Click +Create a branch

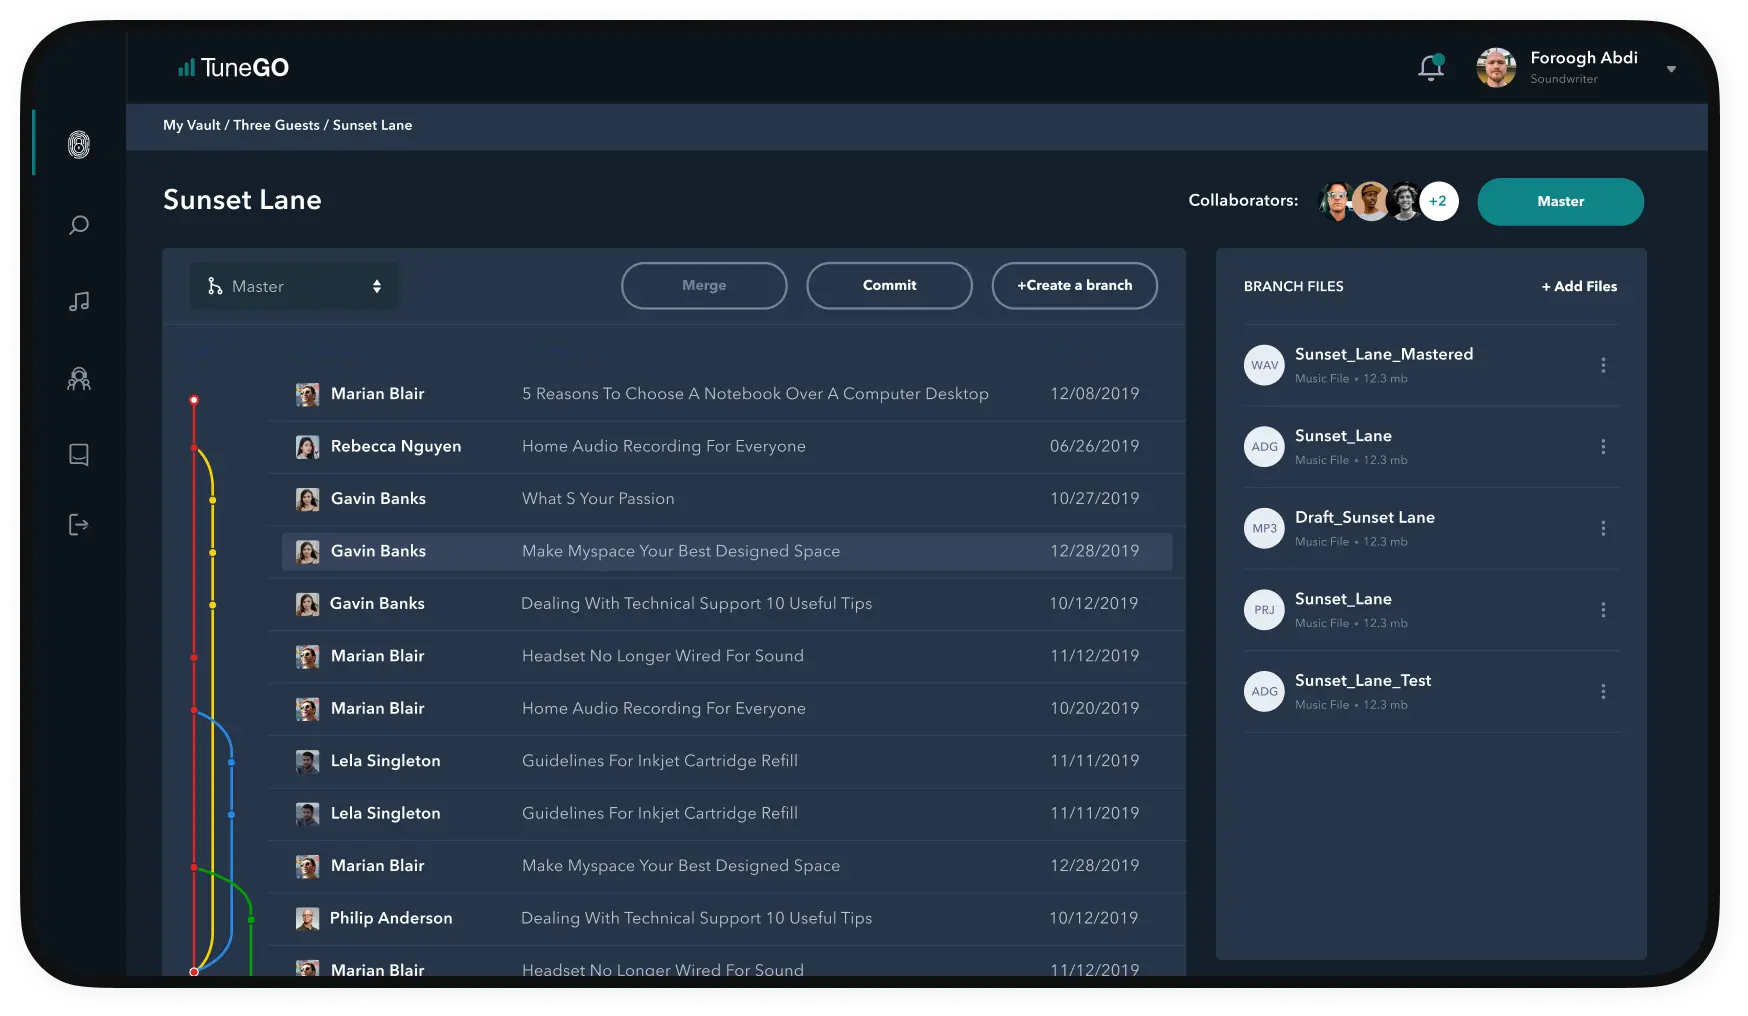click(x=1074, y=285)
